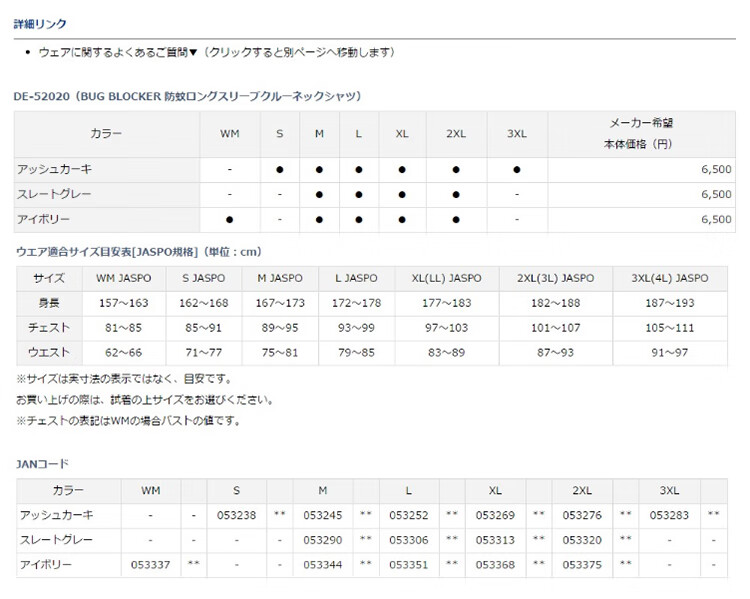Select JAN code 053269

[495, 515]
